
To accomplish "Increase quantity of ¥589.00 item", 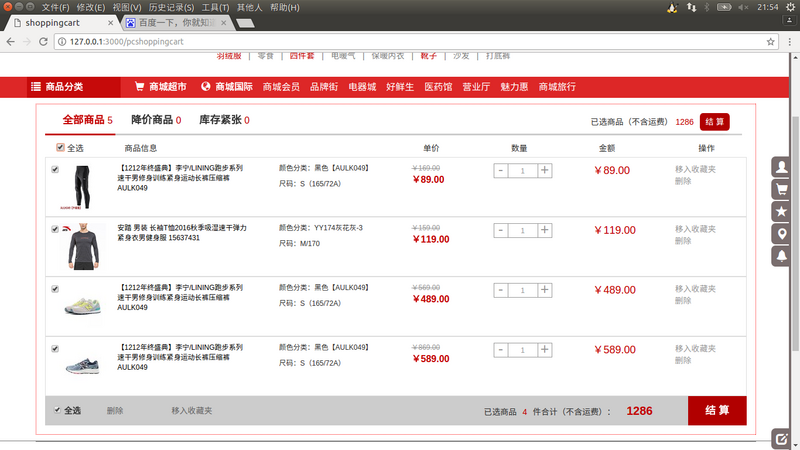I will click(x=545, y=349).
